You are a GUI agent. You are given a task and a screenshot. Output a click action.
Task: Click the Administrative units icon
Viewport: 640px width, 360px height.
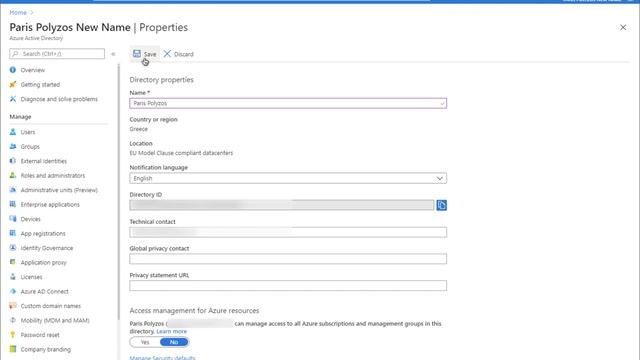13,190
